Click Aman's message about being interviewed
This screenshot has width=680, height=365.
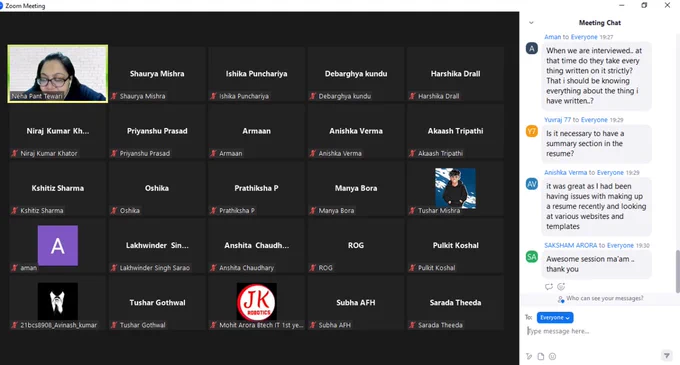pos(596,76)
